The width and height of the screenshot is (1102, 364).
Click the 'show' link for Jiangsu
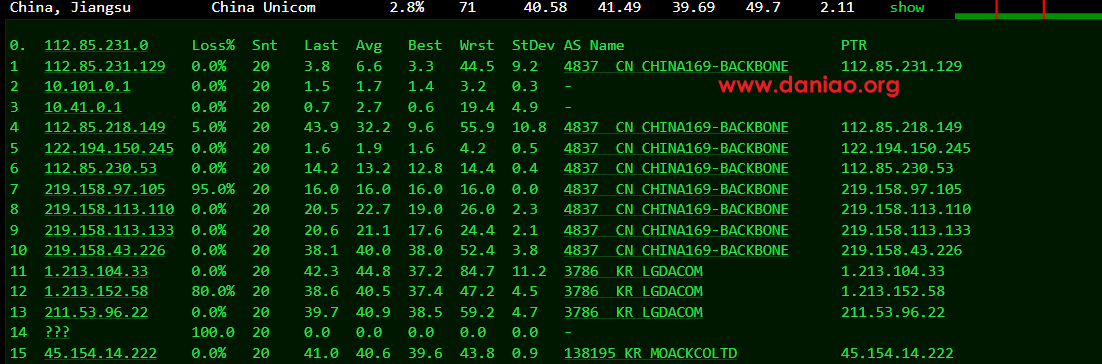click(907, 8)
